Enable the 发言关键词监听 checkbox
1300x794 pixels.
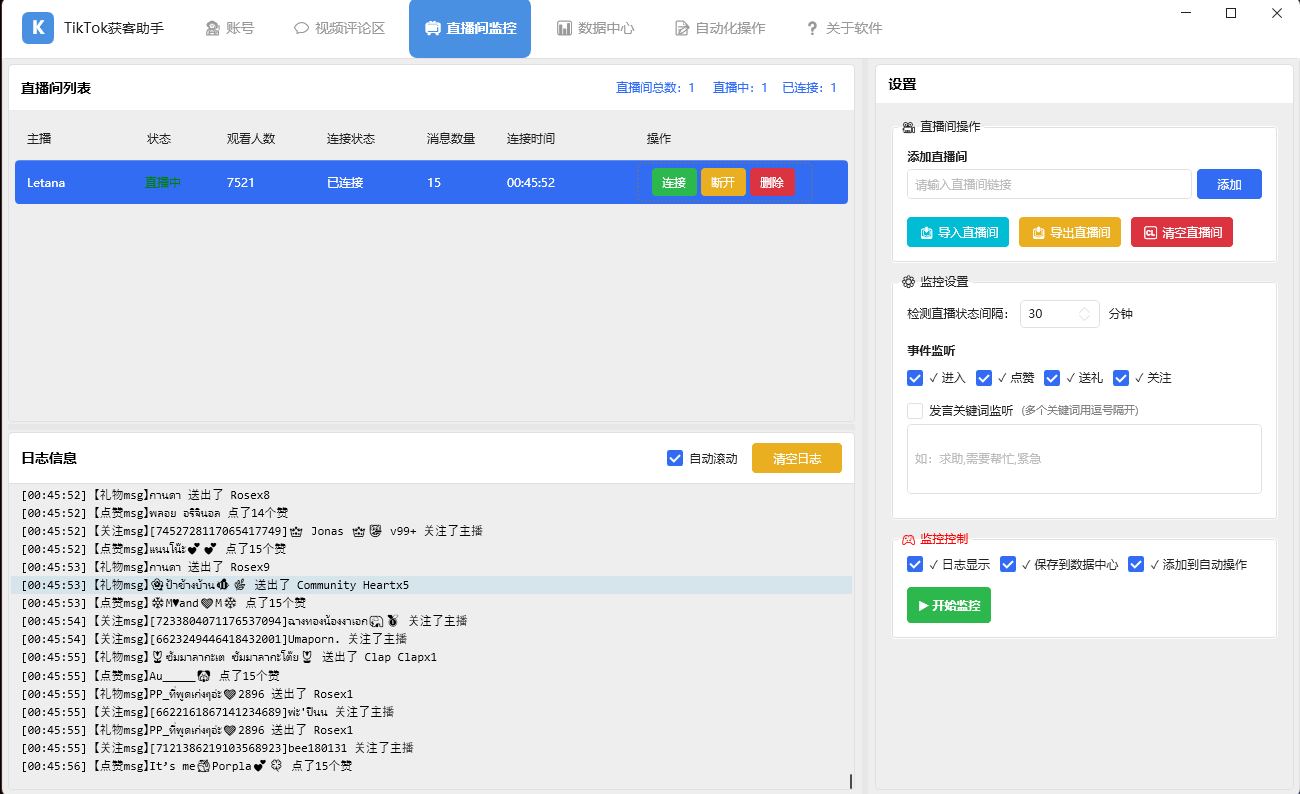point(915,410)
